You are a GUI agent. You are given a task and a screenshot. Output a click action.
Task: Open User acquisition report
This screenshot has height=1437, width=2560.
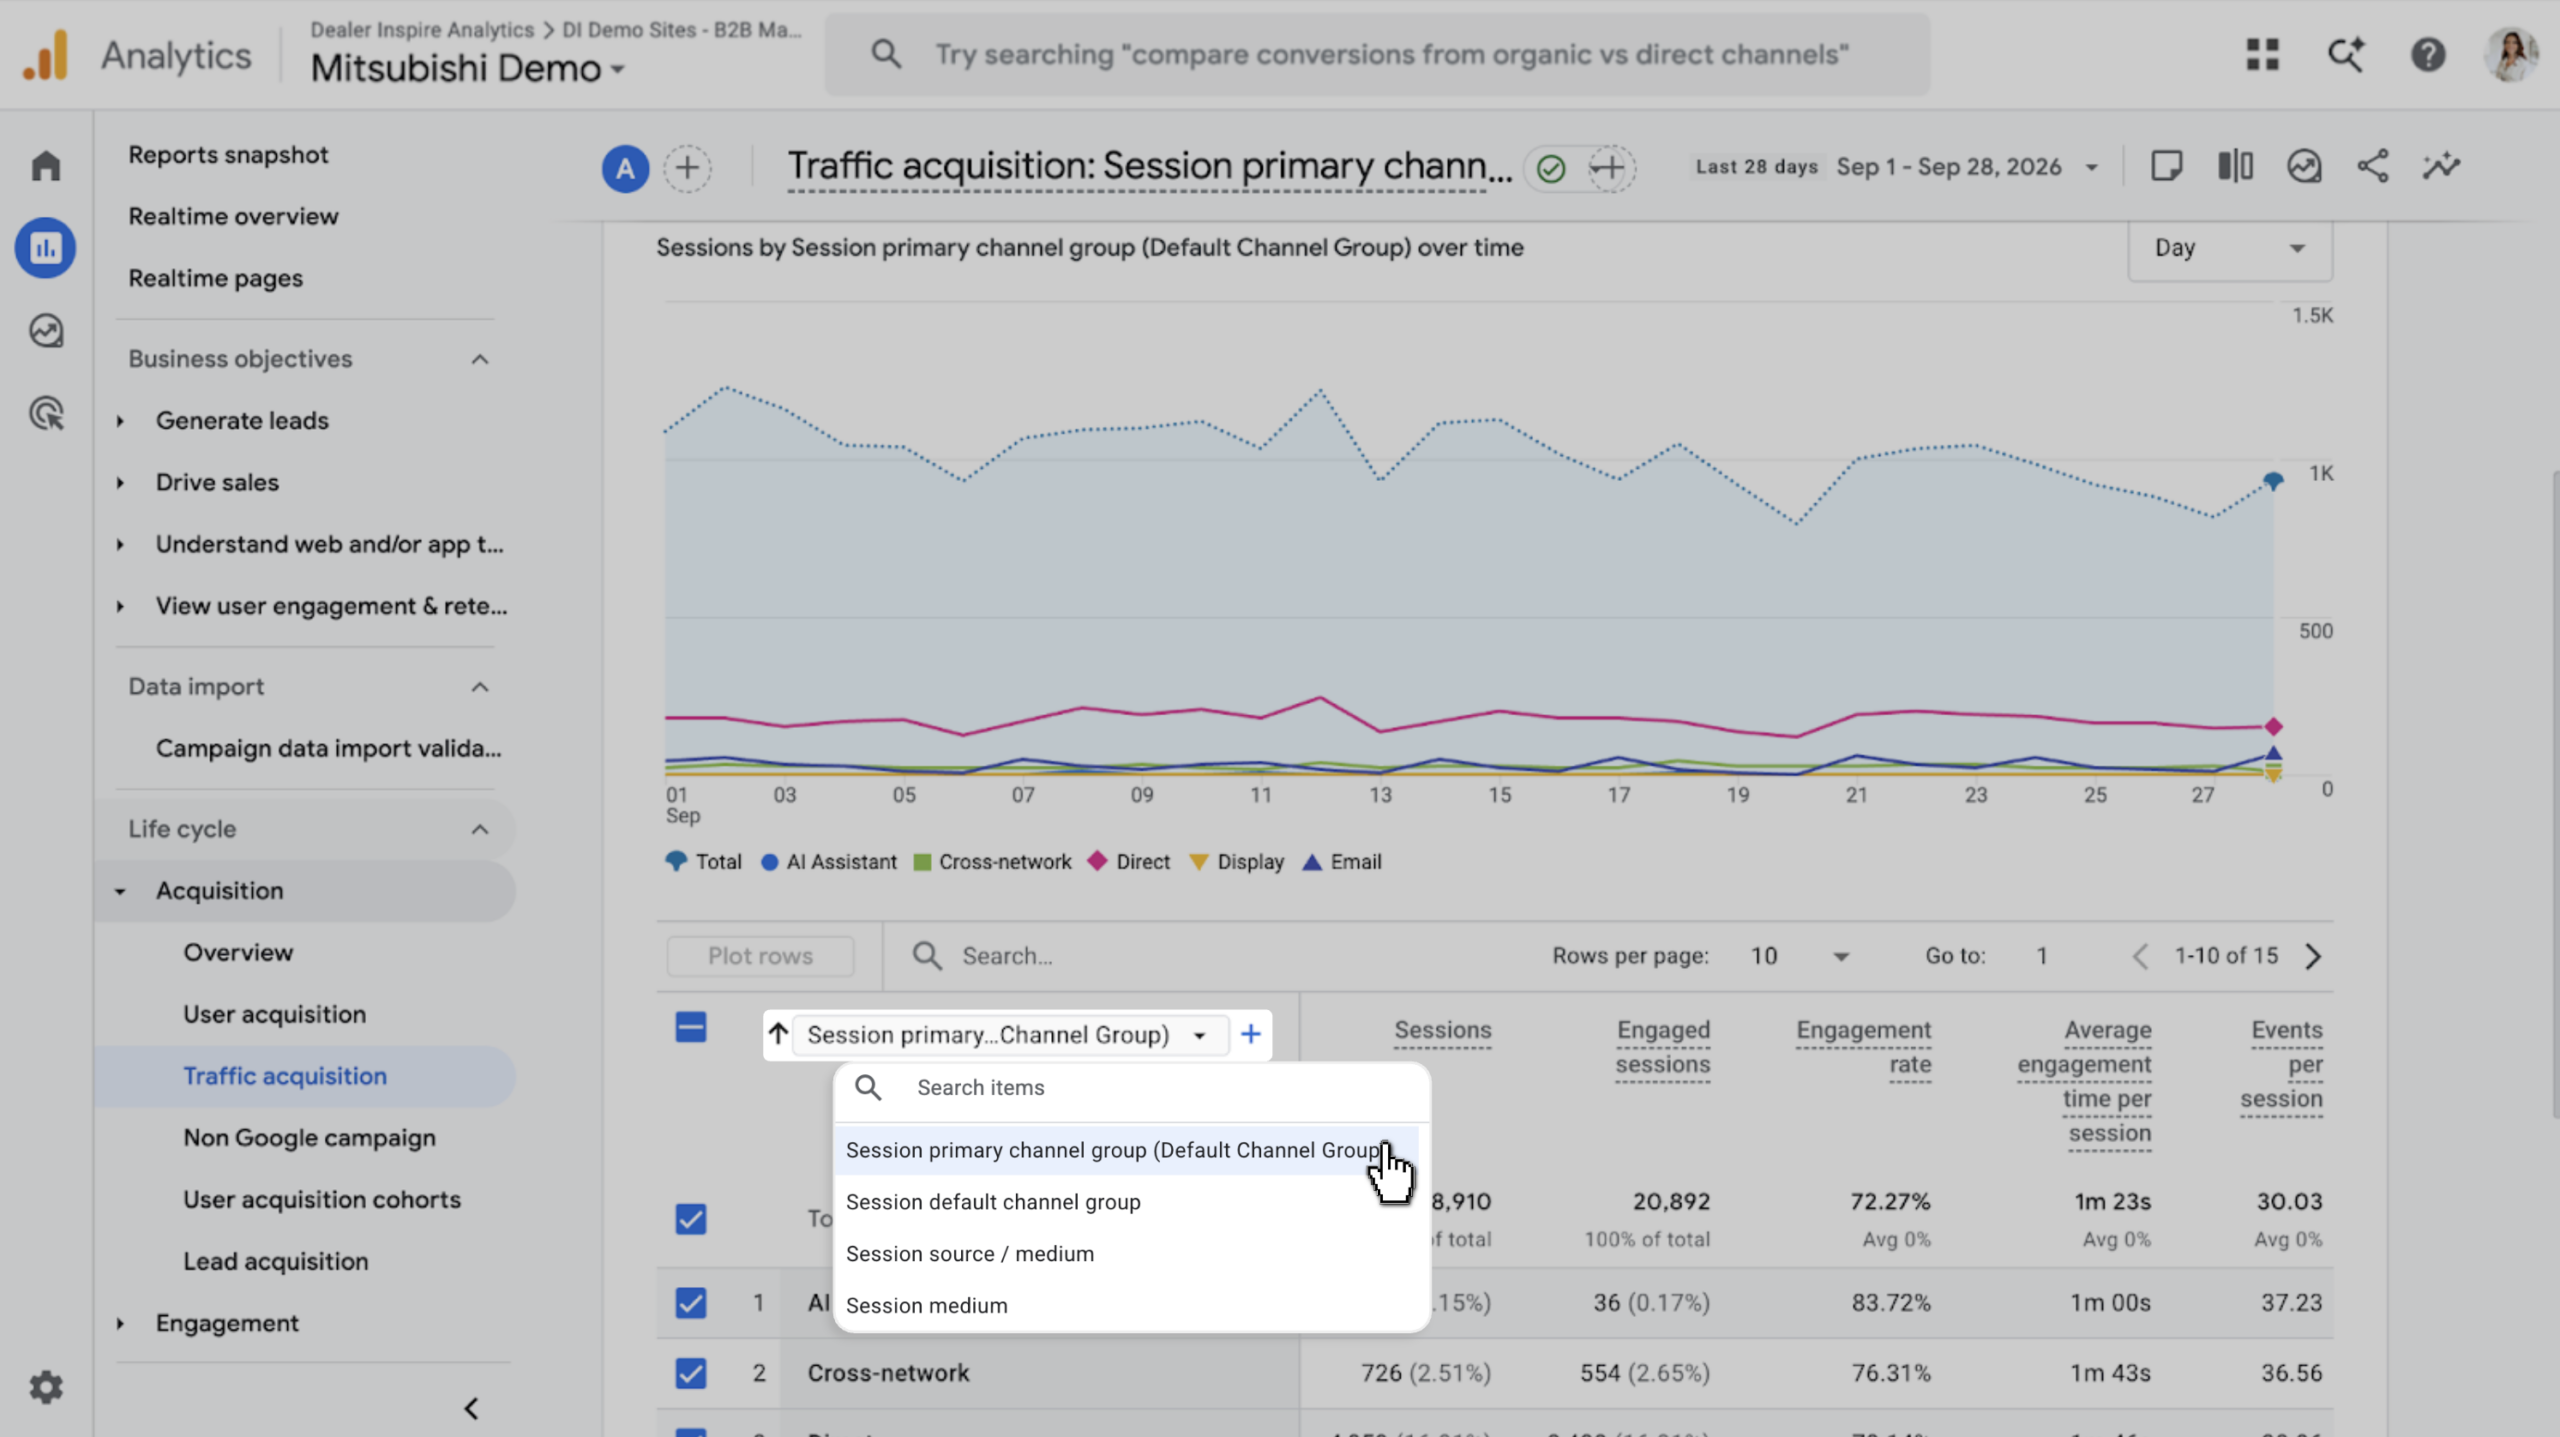pyautogui.click(x=274, y=1014)
